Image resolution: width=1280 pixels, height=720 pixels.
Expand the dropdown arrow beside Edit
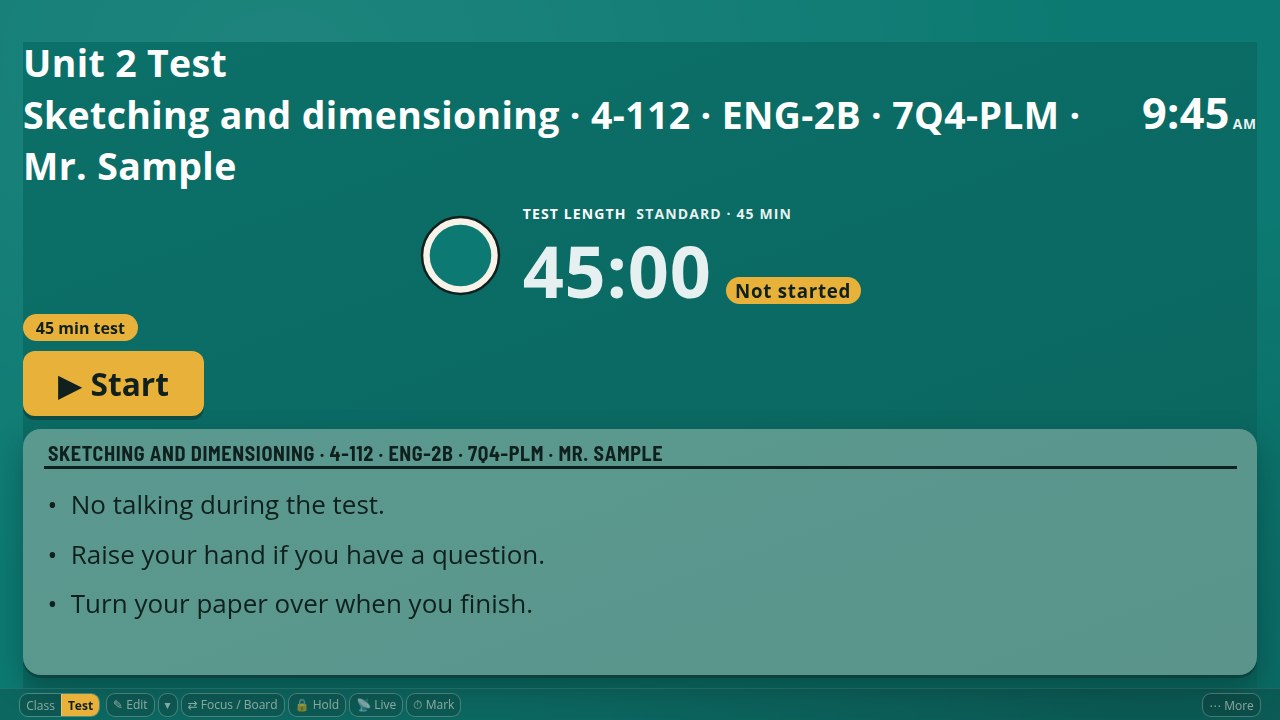point(167,705)
